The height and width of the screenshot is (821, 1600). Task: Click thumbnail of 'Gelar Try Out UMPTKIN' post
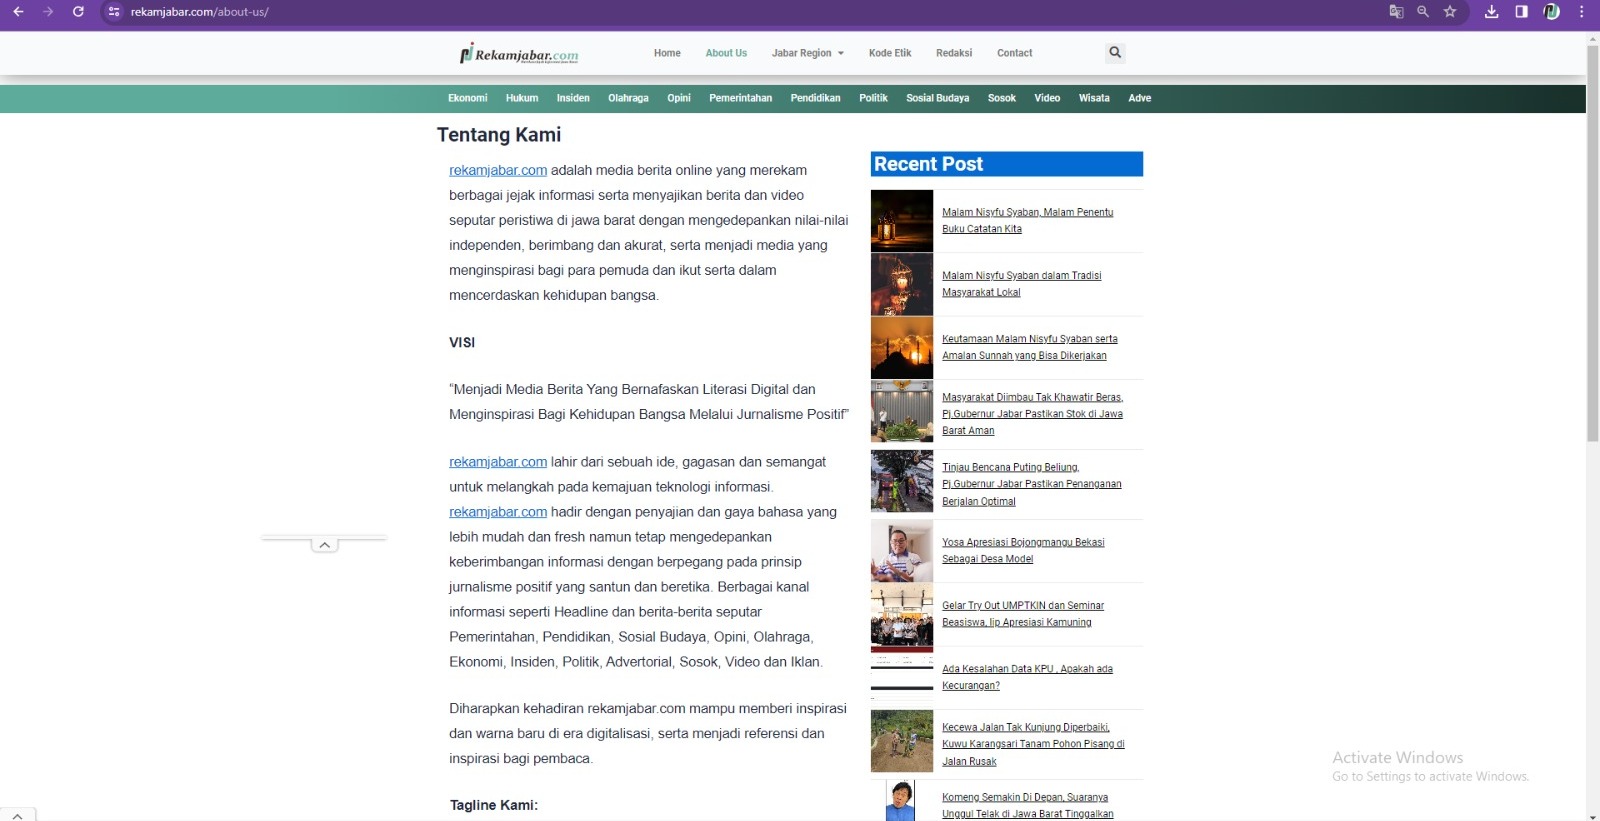click(901, 614)
